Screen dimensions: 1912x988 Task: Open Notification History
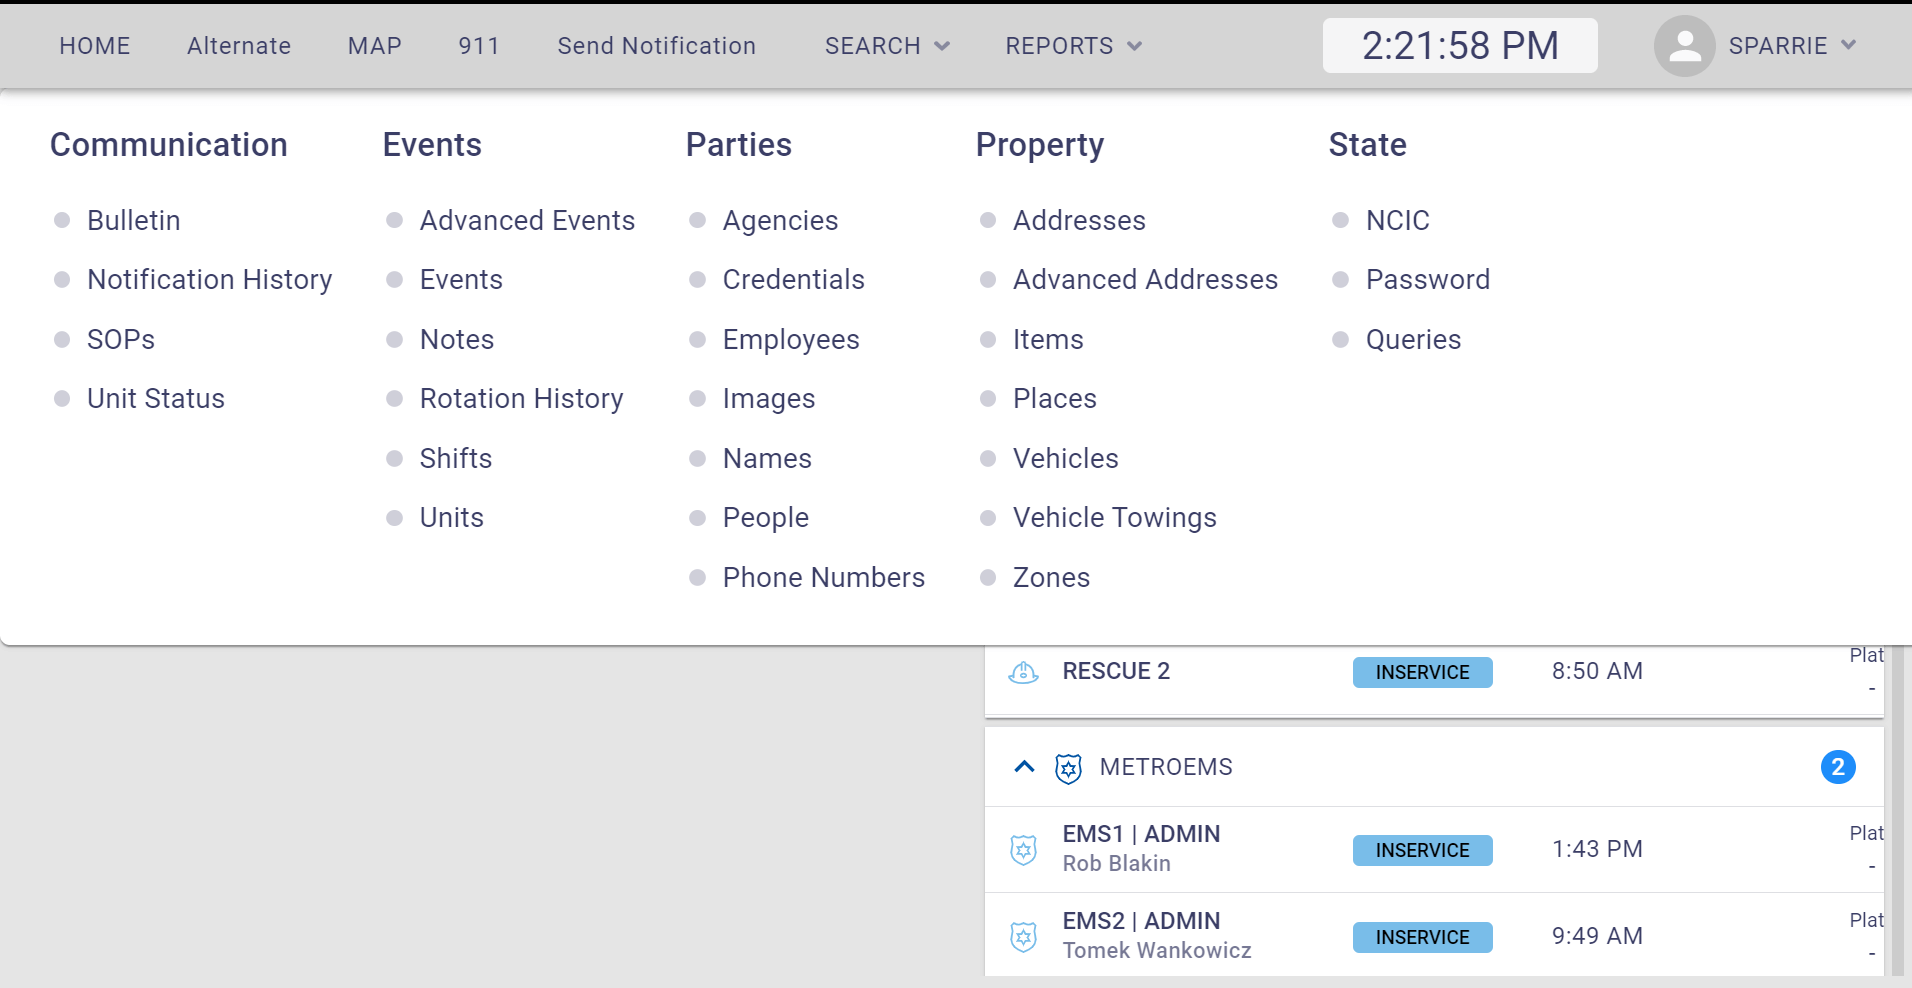(210, 280)
